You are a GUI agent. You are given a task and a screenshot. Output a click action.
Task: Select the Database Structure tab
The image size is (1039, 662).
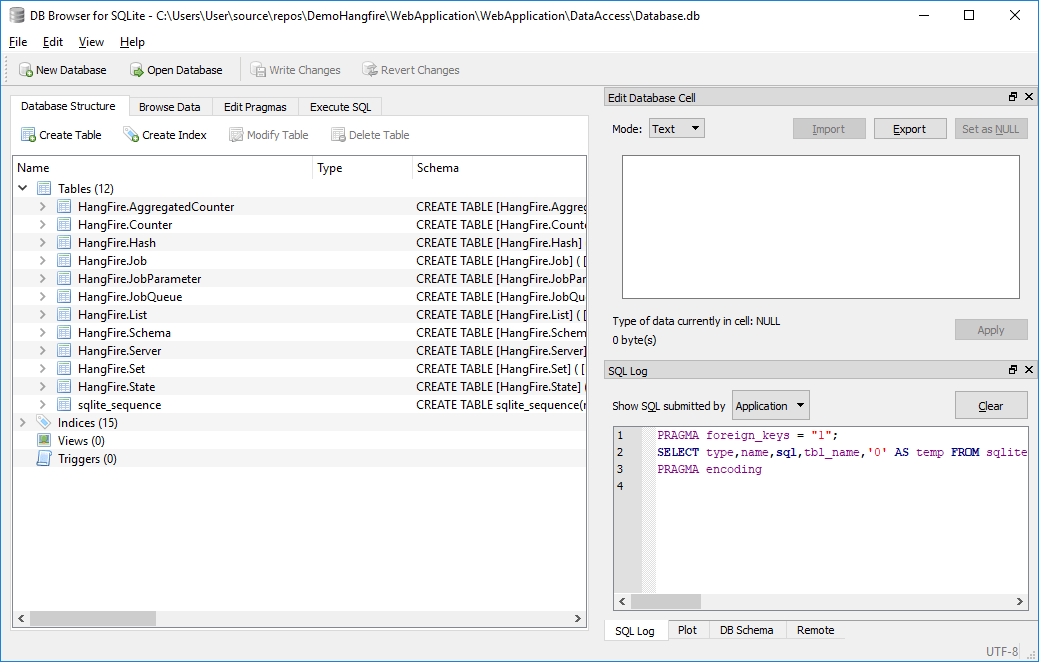coord(68,106)
